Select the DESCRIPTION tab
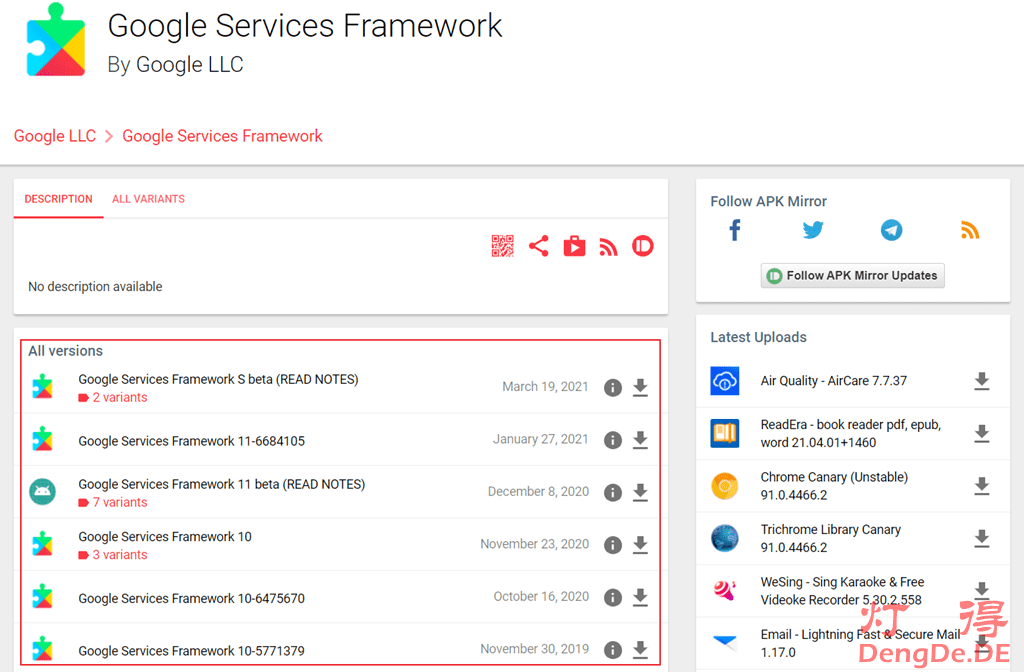This screenshot has height=672, width=1024. pos(58,199)
